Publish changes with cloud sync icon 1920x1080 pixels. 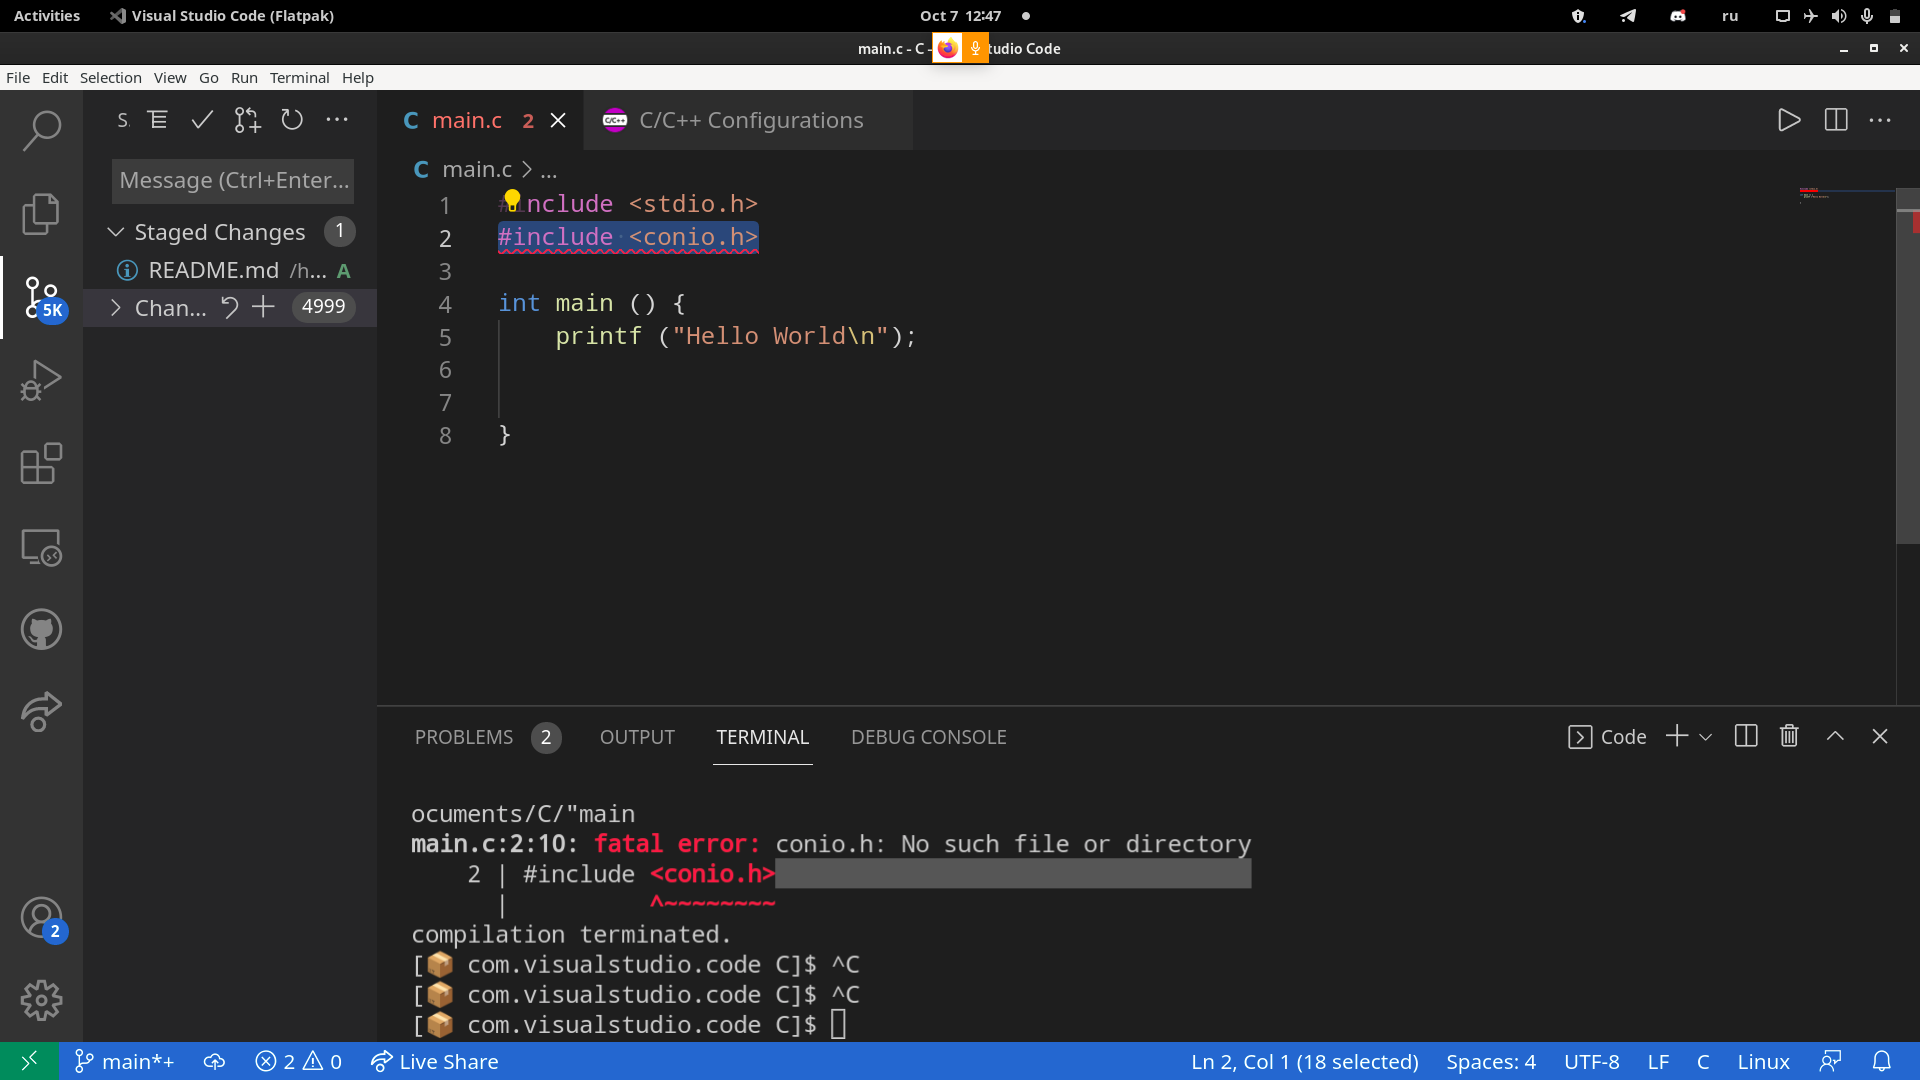click(x=214, y=1061)
